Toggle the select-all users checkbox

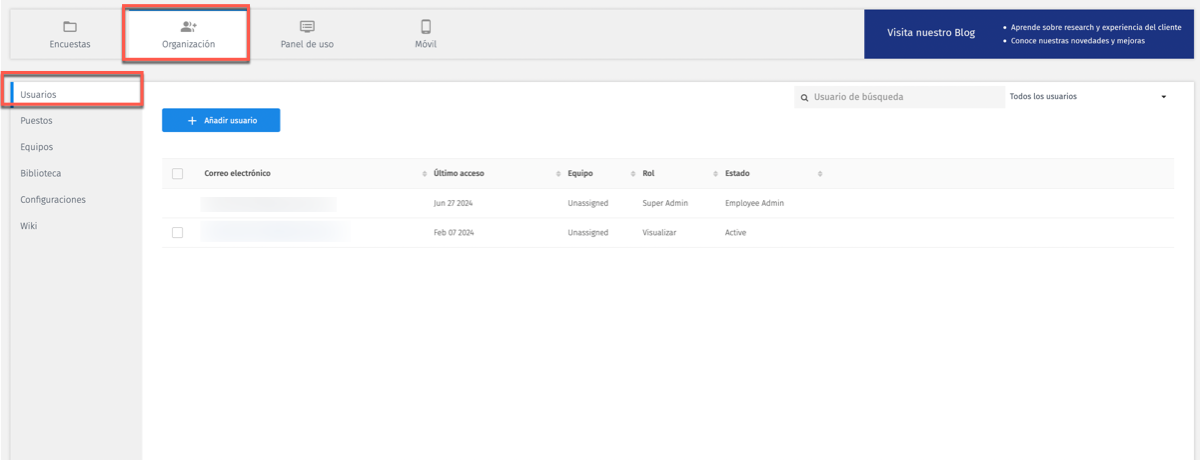point(178,174)
